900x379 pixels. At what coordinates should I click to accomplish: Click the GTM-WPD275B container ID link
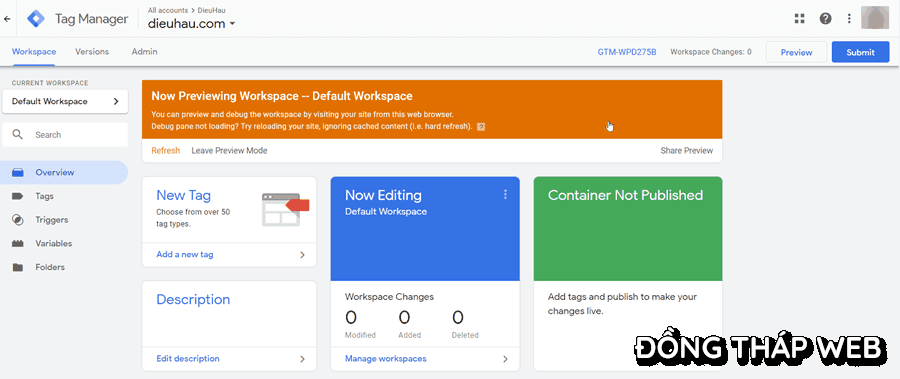click(627, 52)
